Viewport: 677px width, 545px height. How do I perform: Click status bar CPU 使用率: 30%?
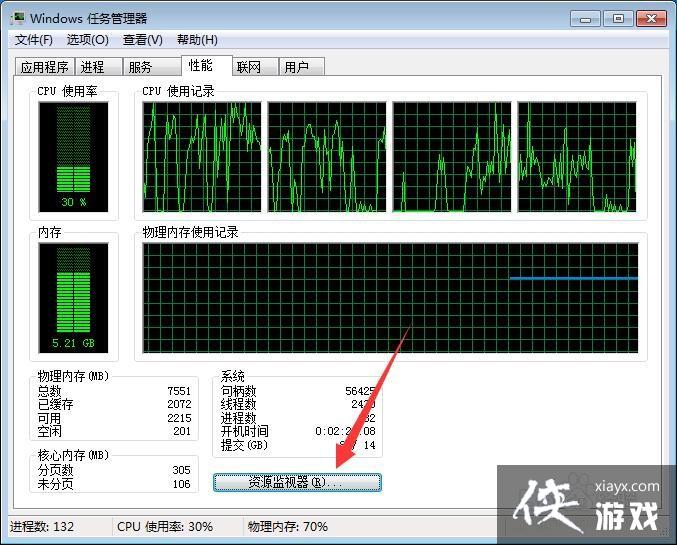tap(165, 527)
